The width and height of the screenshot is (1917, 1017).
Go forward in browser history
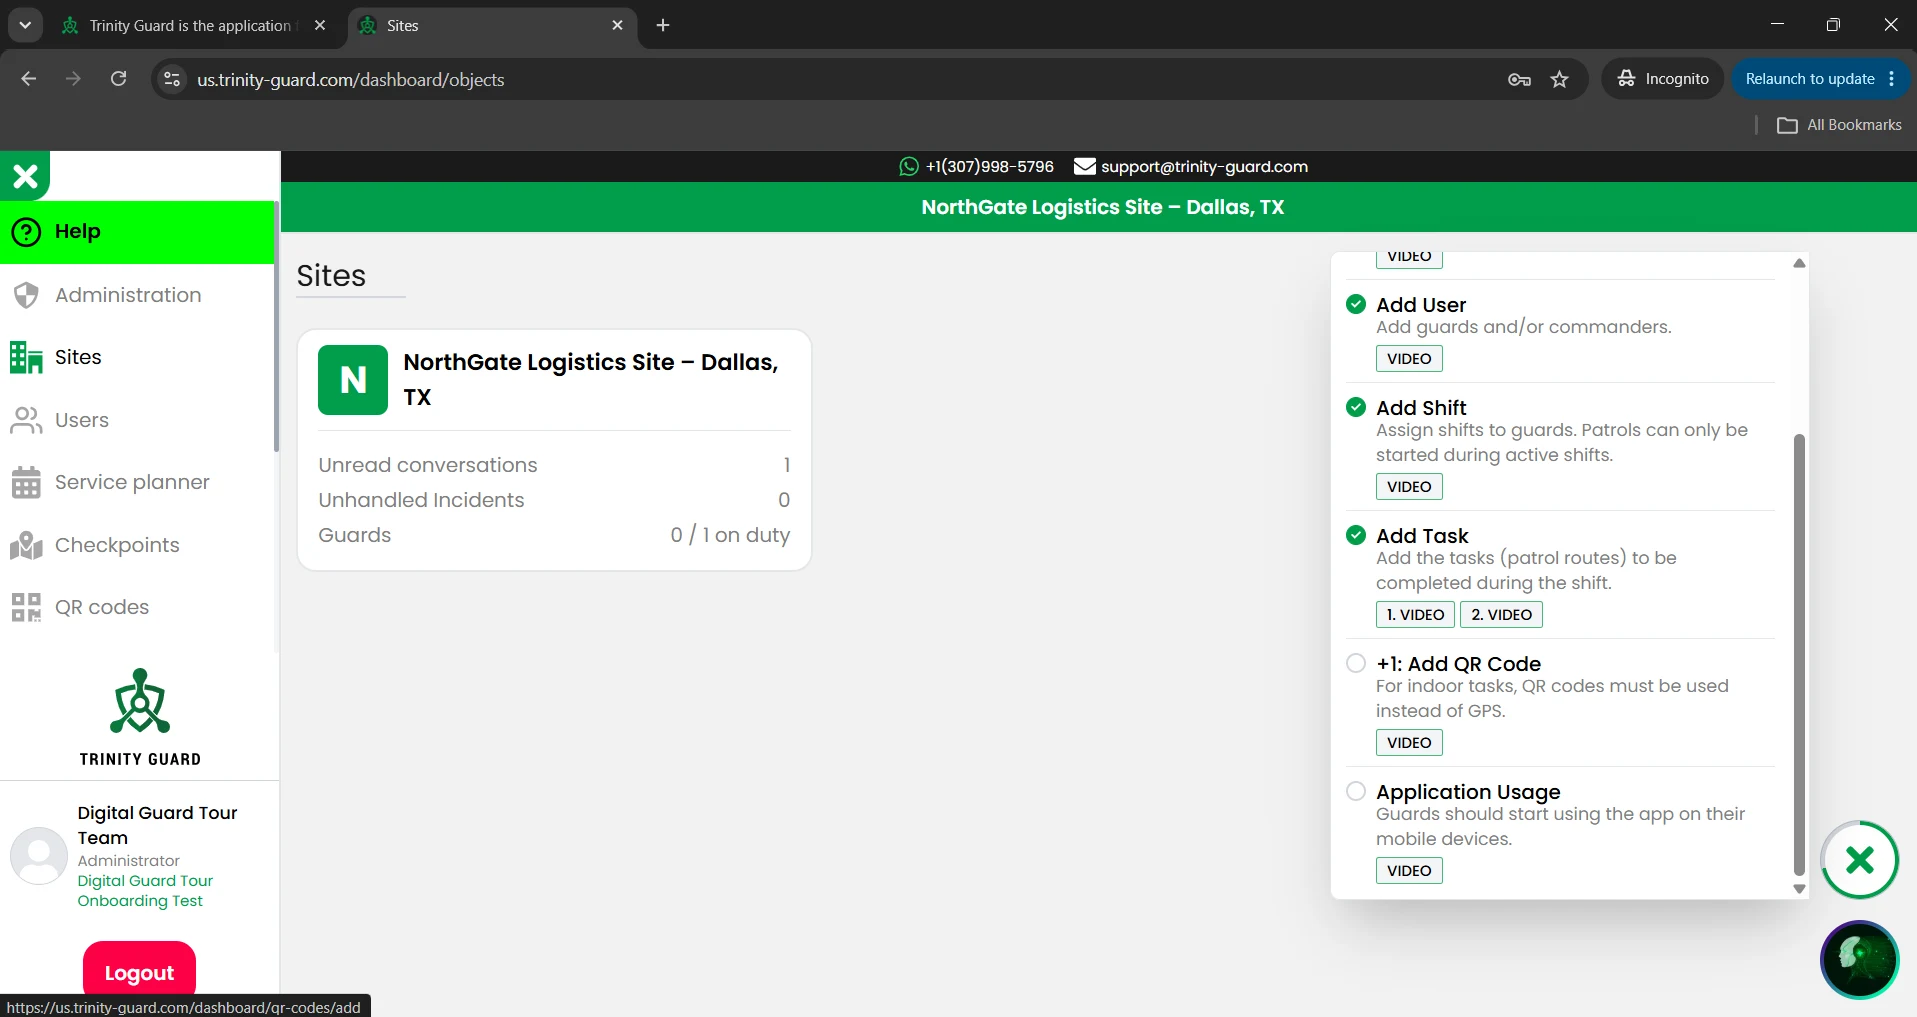point(73,79)
